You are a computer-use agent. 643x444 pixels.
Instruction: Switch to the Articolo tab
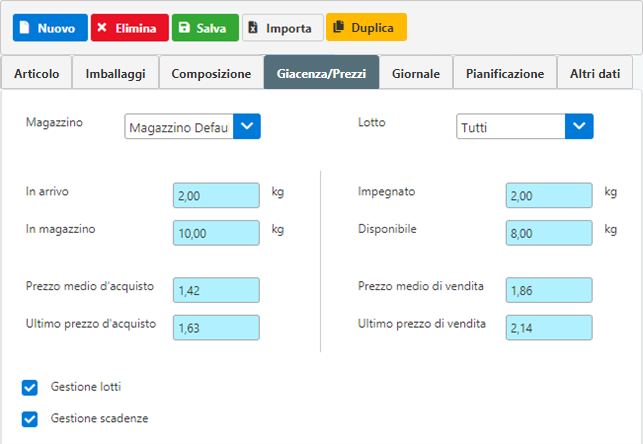36,73
